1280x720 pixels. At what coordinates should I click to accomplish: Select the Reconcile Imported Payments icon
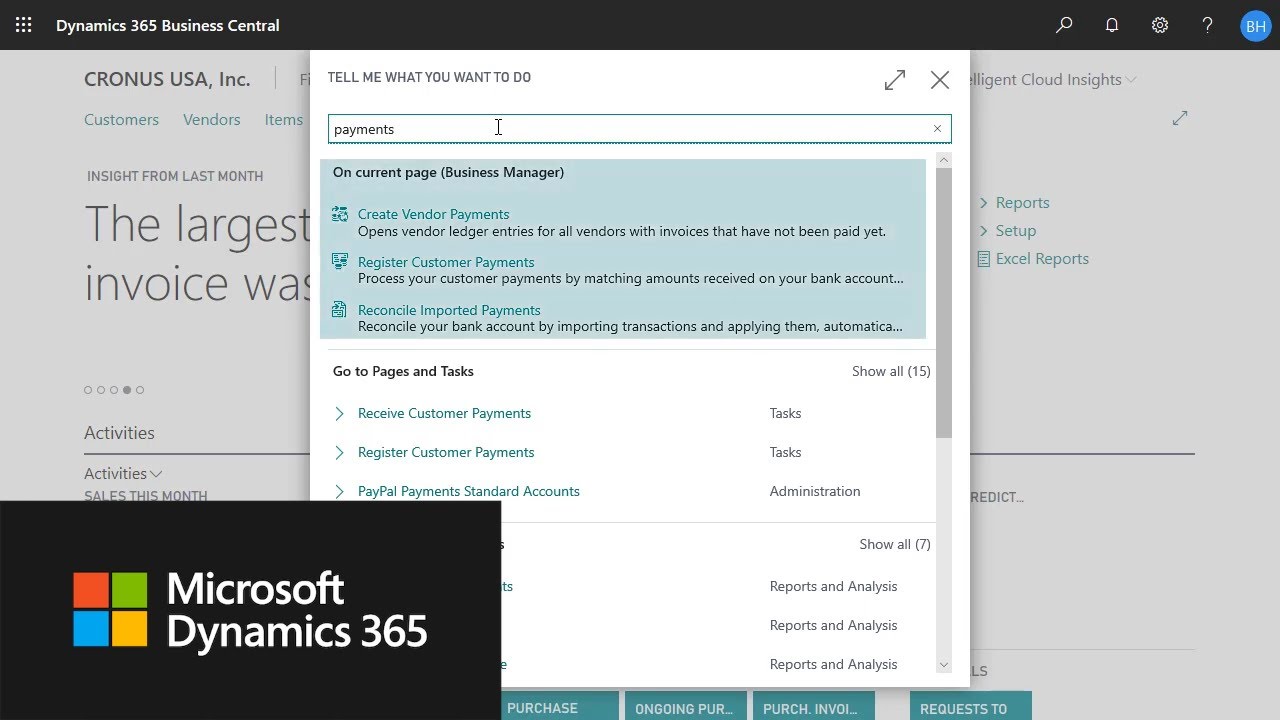point(340,309)
